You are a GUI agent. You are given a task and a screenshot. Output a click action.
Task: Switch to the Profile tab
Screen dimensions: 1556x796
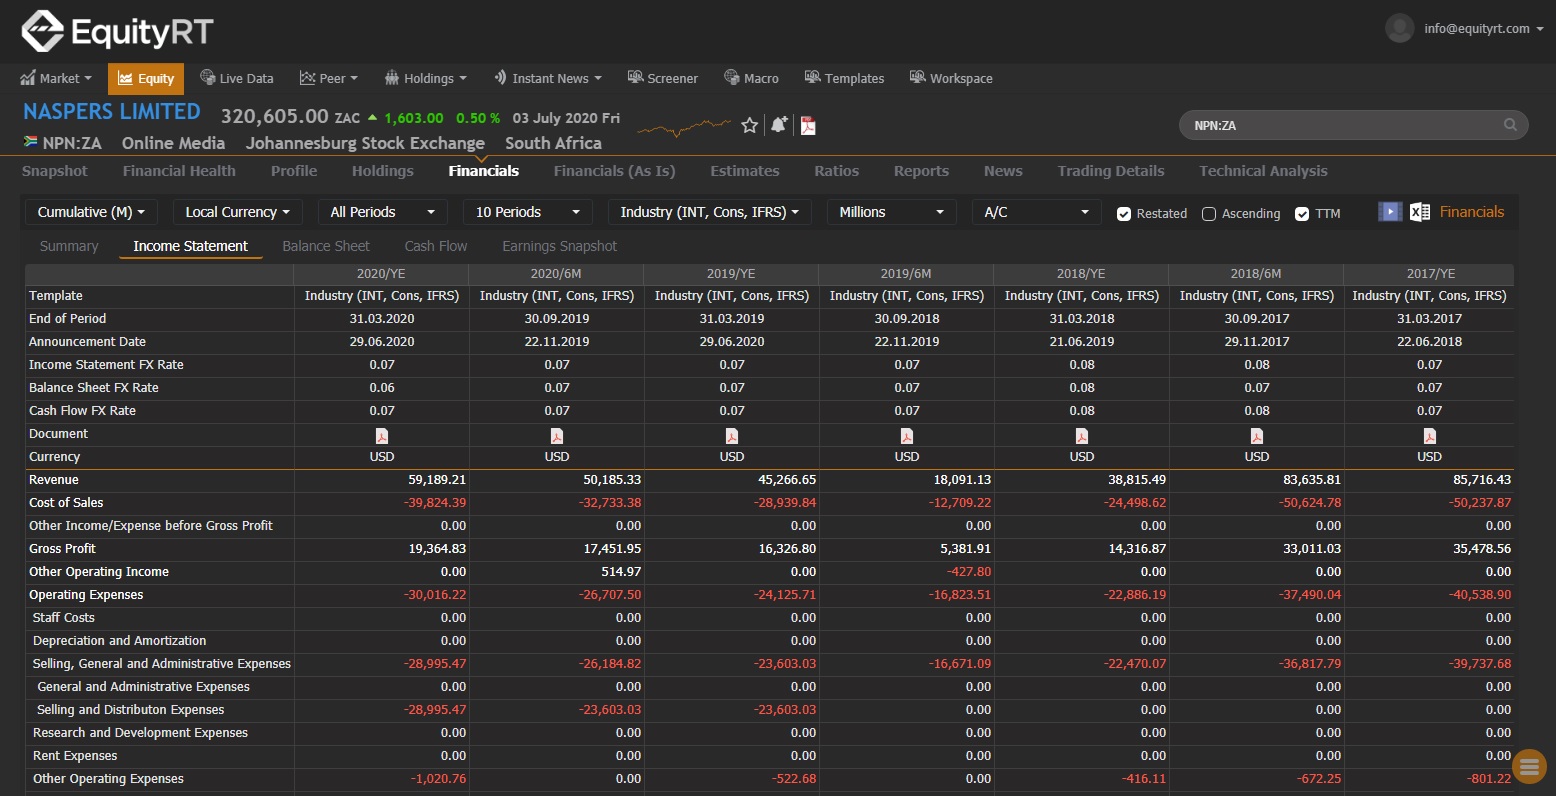tap(294, 171)
